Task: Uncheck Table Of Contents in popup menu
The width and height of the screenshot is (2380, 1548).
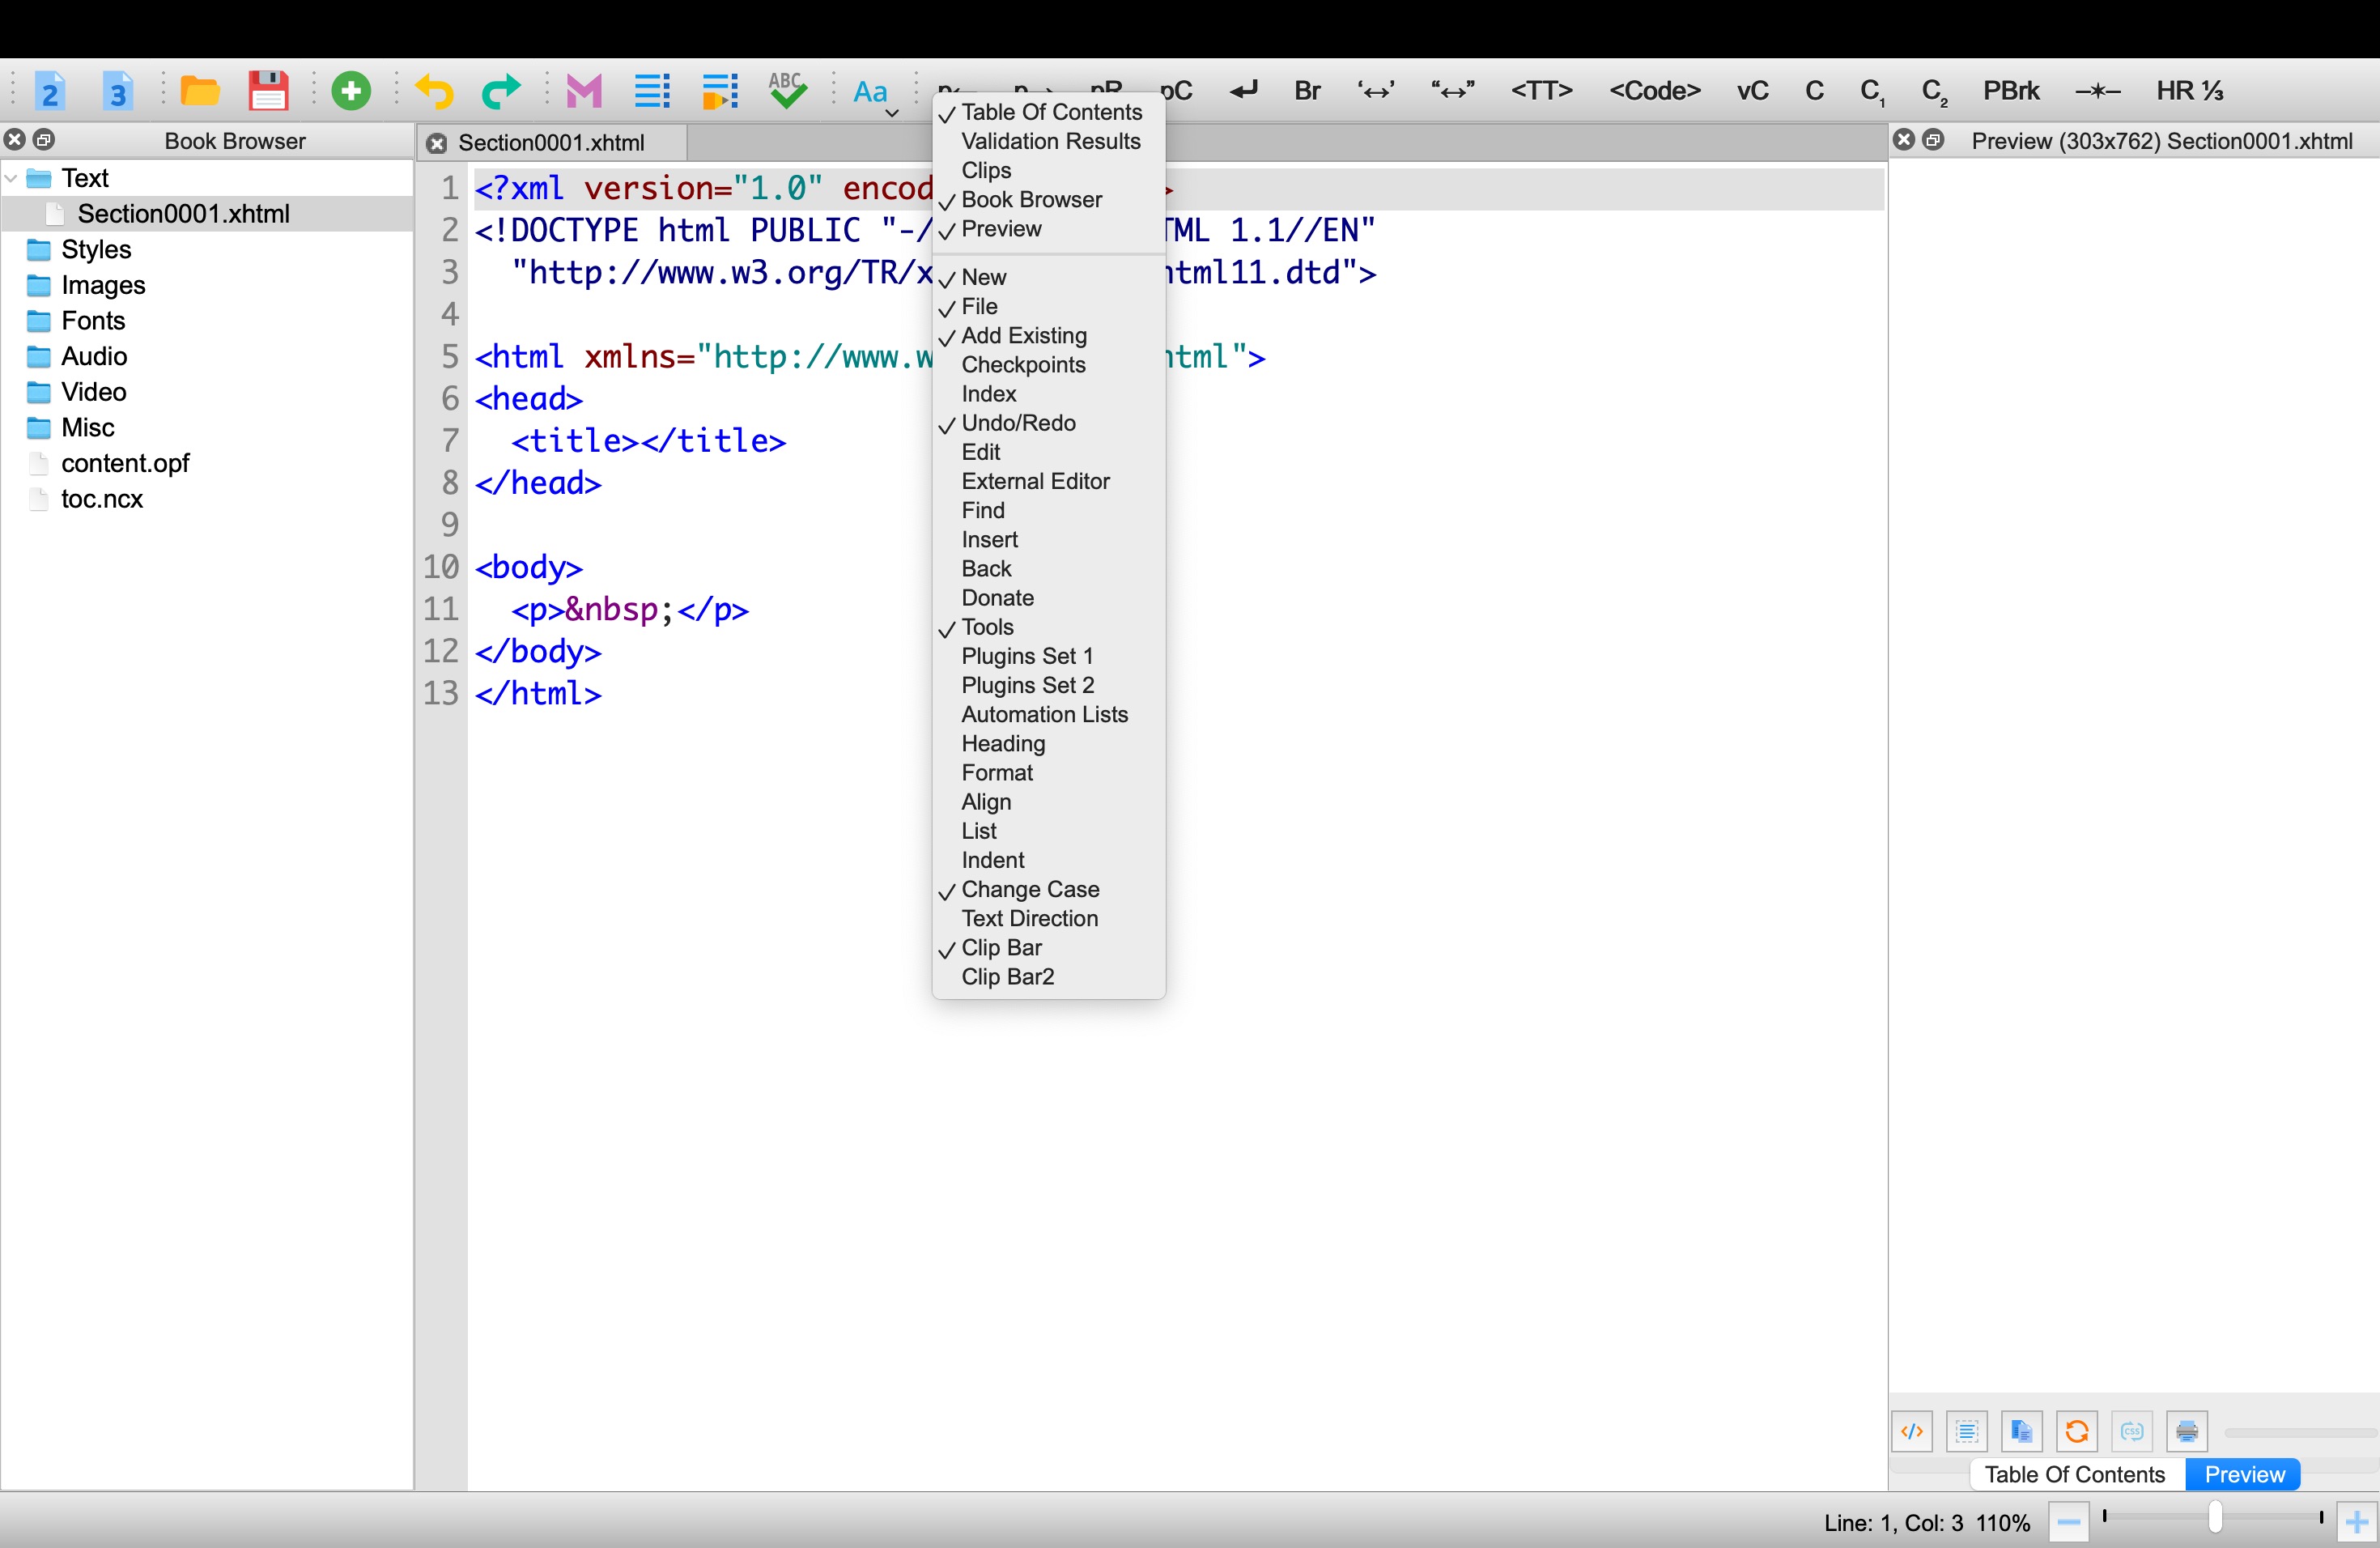Action: [x=1050, y=112]
